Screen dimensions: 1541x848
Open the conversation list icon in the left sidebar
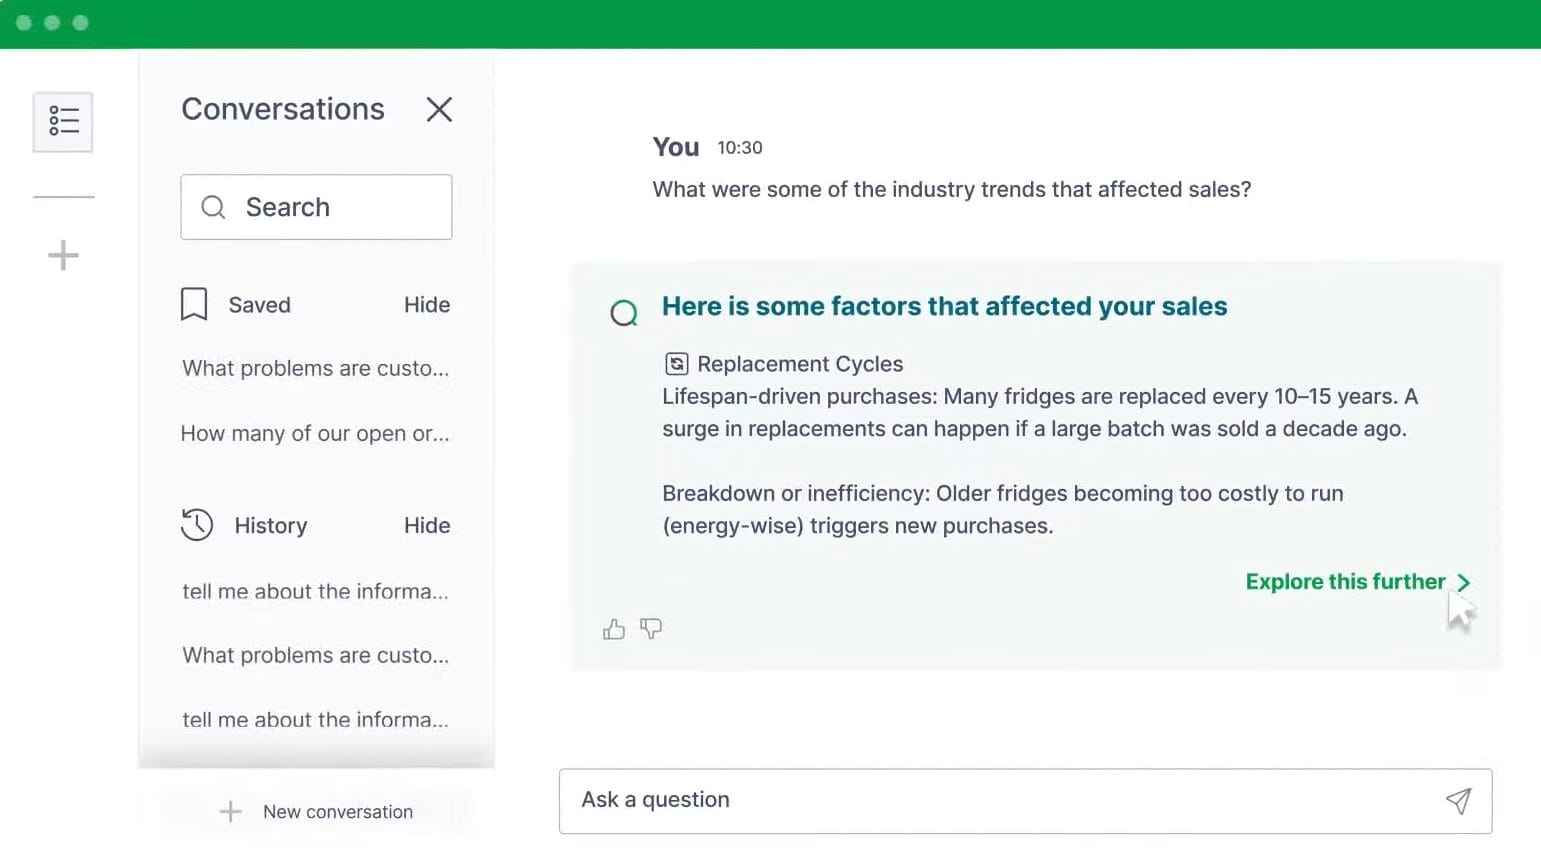(63, 121)
